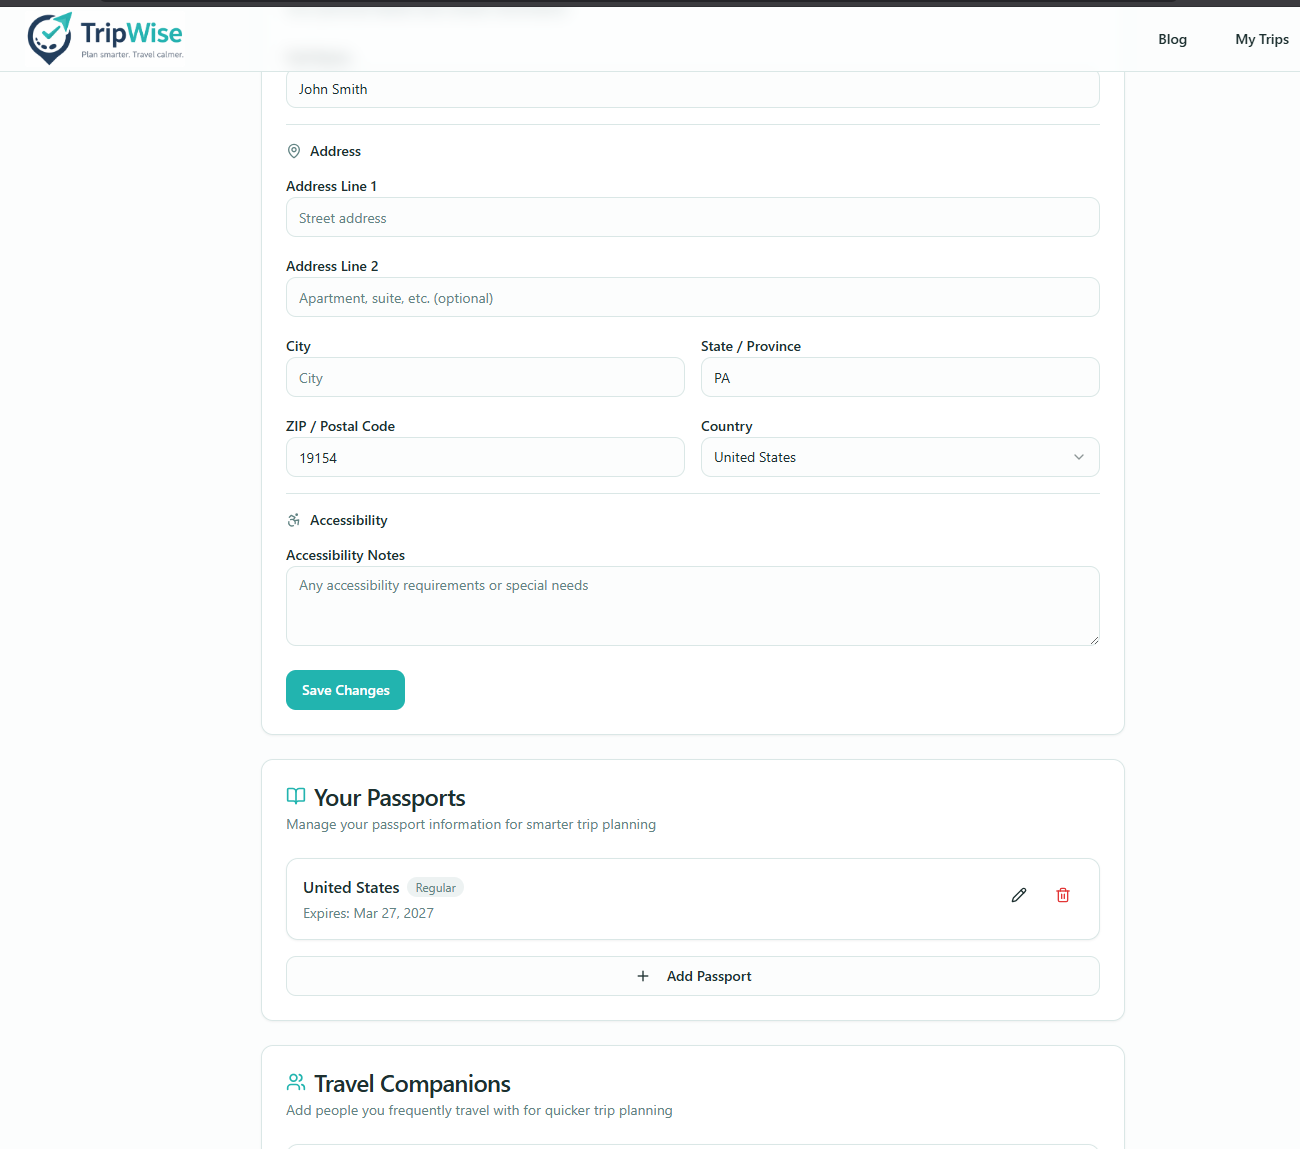The width and height of the screenshot is (1300, 1149).
Task: Click inside the Accessibility Notes textarea
Action: (692, 605)
